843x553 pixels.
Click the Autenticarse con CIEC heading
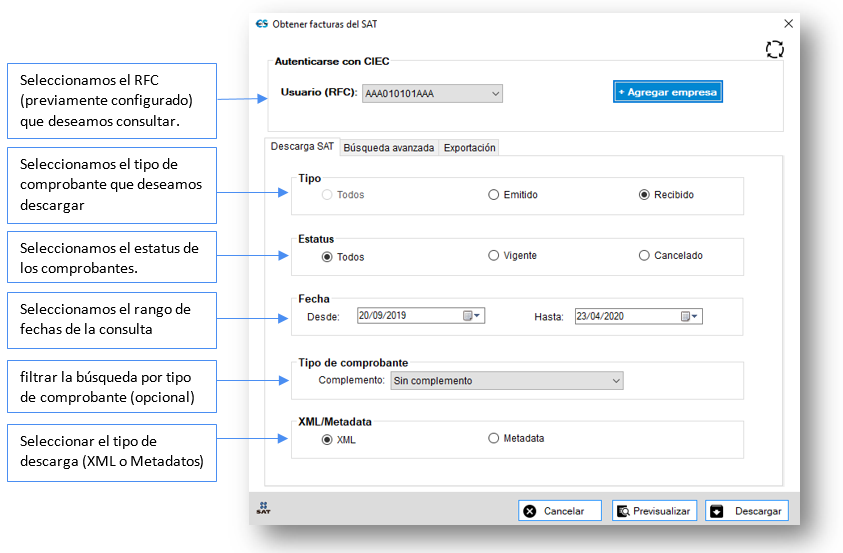332,61
